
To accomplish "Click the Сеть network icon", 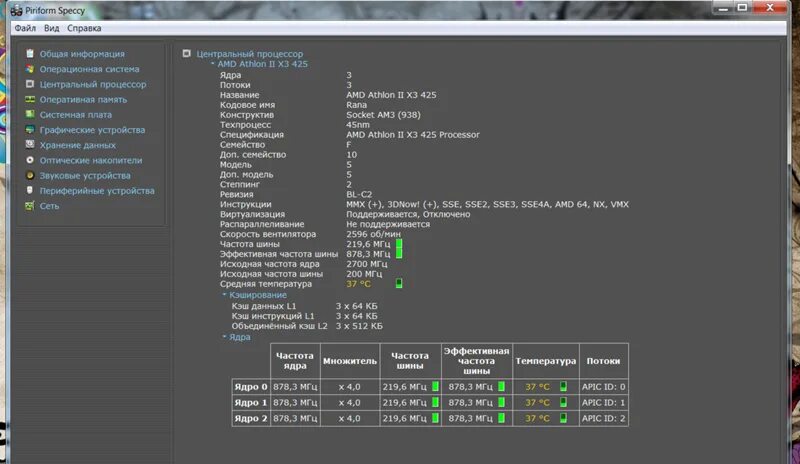I will 30,206.
